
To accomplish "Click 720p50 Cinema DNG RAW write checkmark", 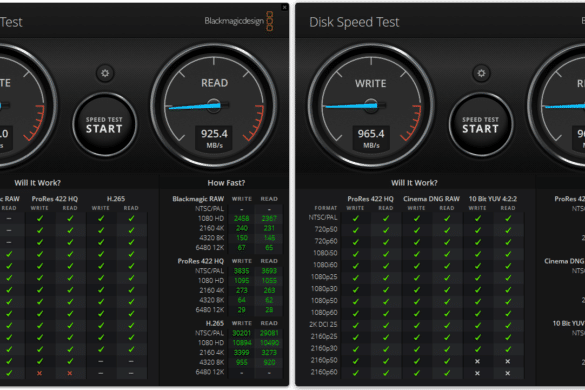I will click(x=416, y=230).
